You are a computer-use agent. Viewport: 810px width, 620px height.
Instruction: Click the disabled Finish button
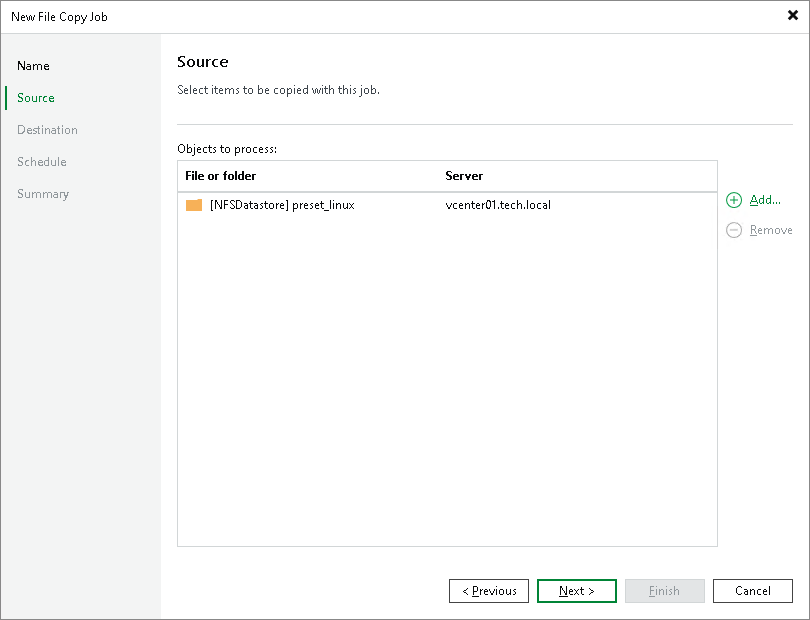click(x=664, y=591)
